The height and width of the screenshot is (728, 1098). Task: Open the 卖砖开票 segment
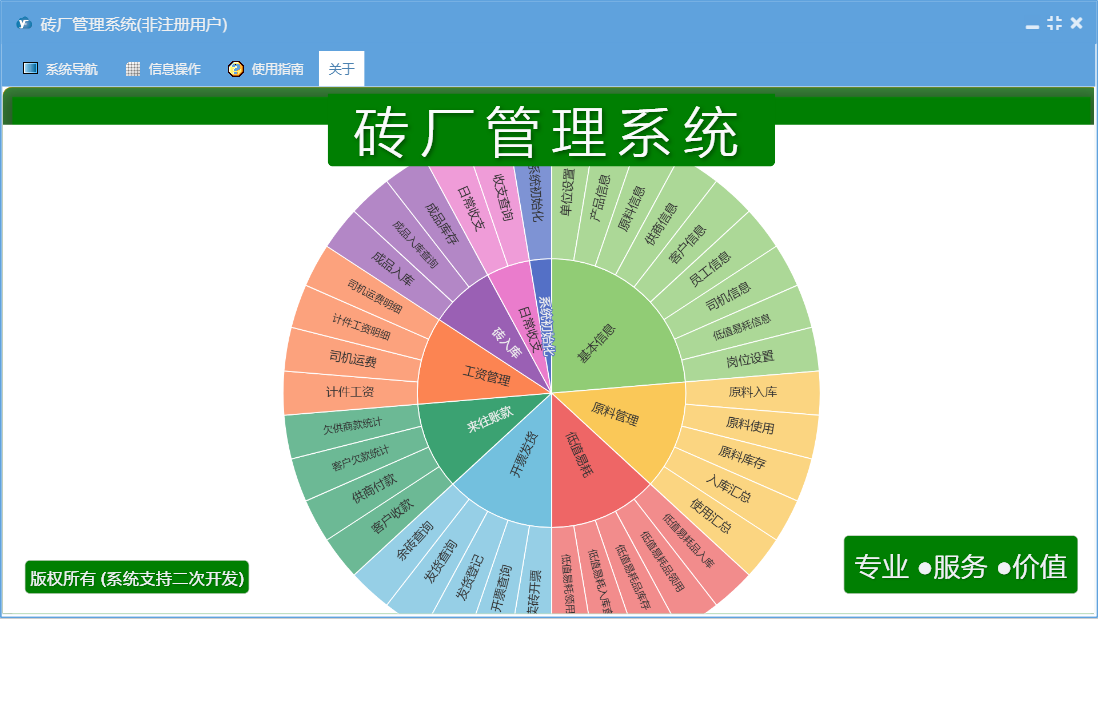536,592
